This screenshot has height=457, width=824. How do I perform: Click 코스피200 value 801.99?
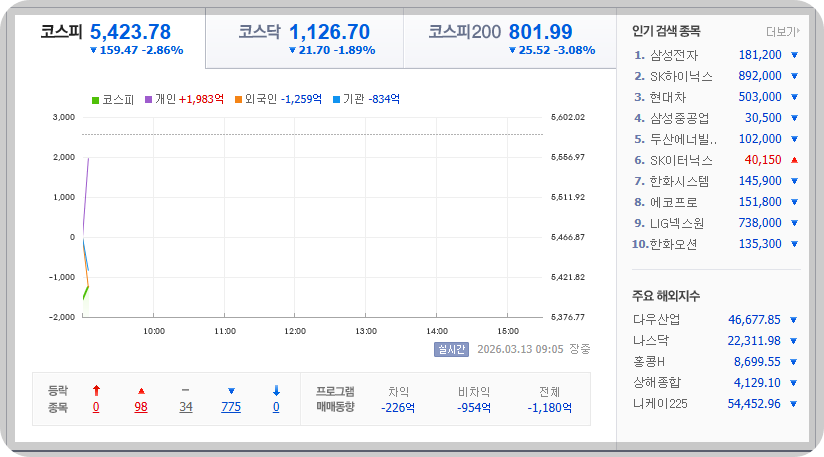point(540,32)
